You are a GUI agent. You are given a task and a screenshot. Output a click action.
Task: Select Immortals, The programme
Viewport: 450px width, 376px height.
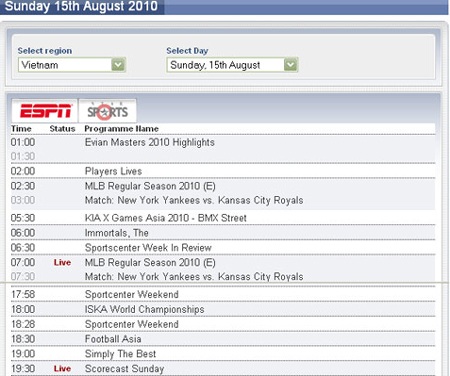coord(117,233)
